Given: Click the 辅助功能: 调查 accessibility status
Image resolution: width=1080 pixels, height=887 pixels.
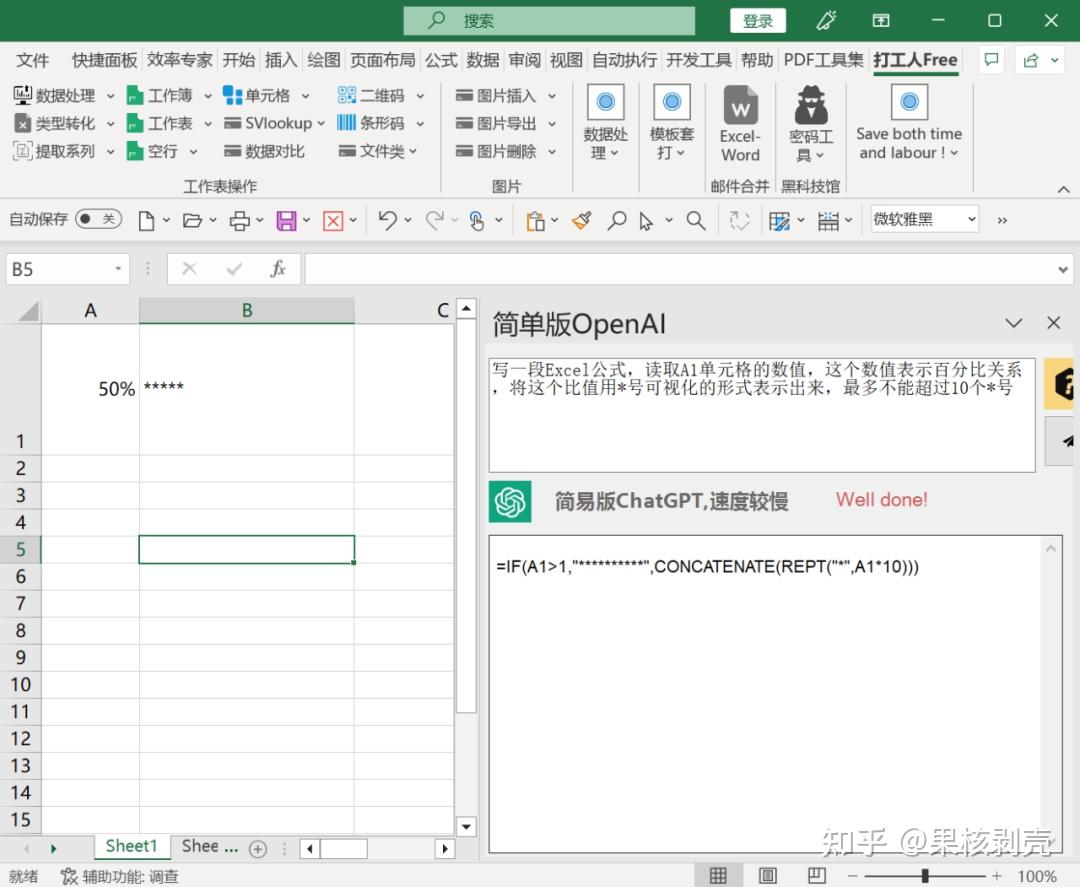Looking at the screenshot, I should [x=119, y=876].
